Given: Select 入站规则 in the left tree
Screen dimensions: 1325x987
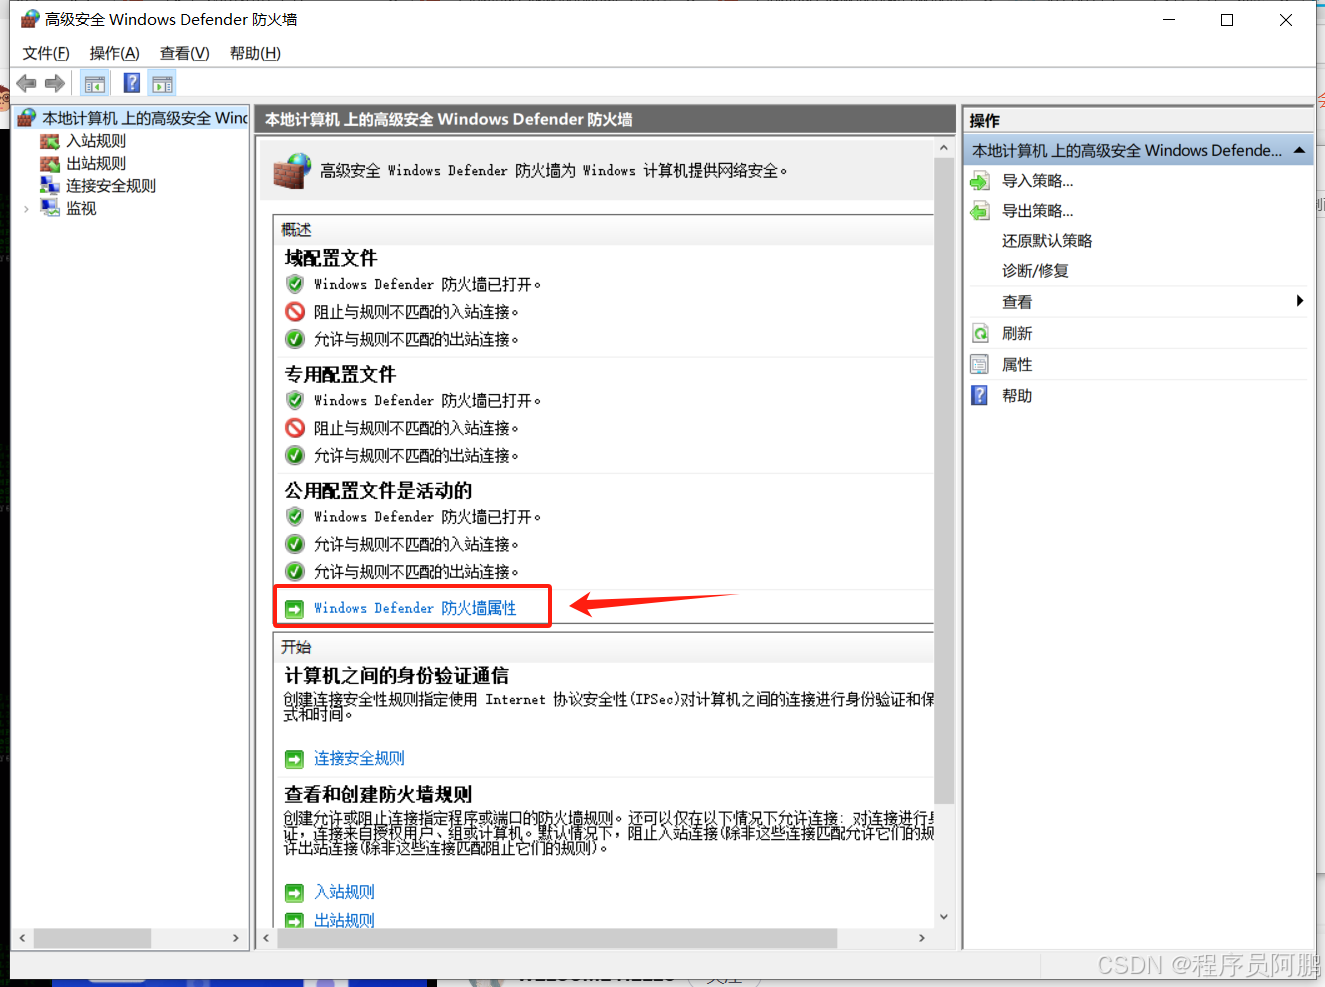Looking at the screenshot, I should (x=96, y=141).
